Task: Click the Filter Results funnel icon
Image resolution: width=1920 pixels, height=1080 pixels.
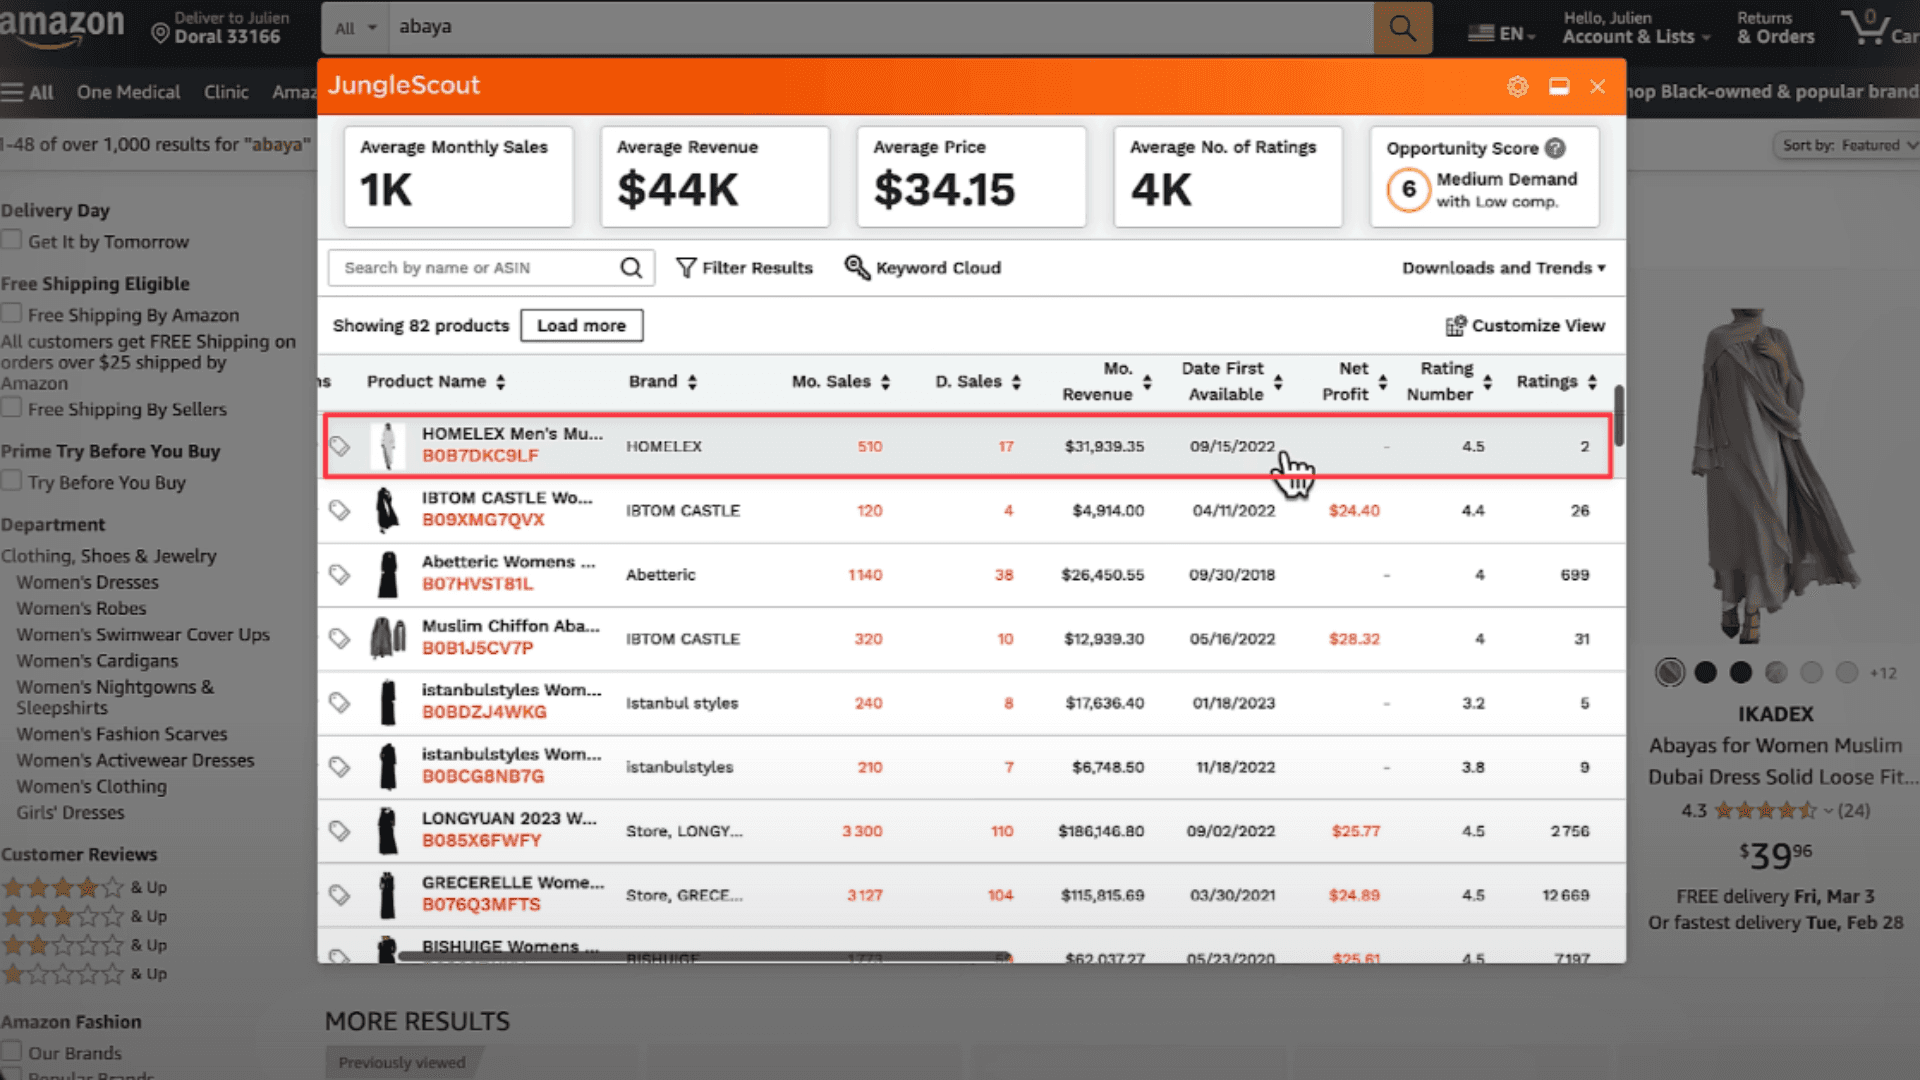Action: tap(686, 268)
